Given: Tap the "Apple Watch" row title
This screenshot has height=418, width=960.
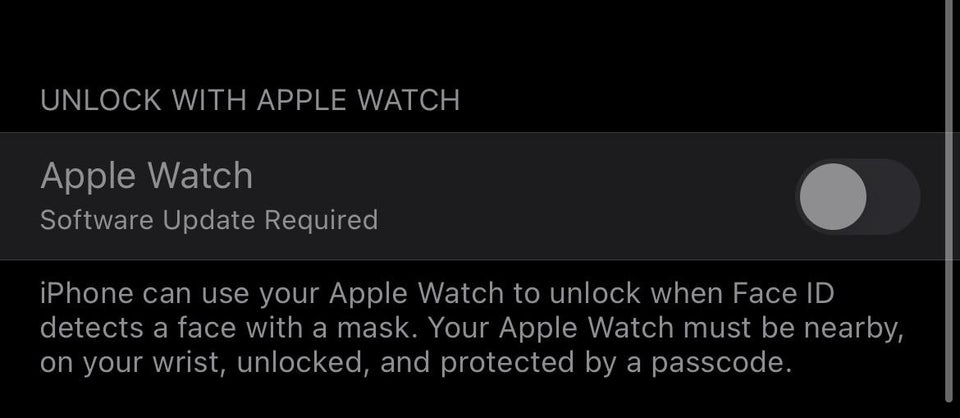Looking at the screenshot, I should (x=146, y=176).
